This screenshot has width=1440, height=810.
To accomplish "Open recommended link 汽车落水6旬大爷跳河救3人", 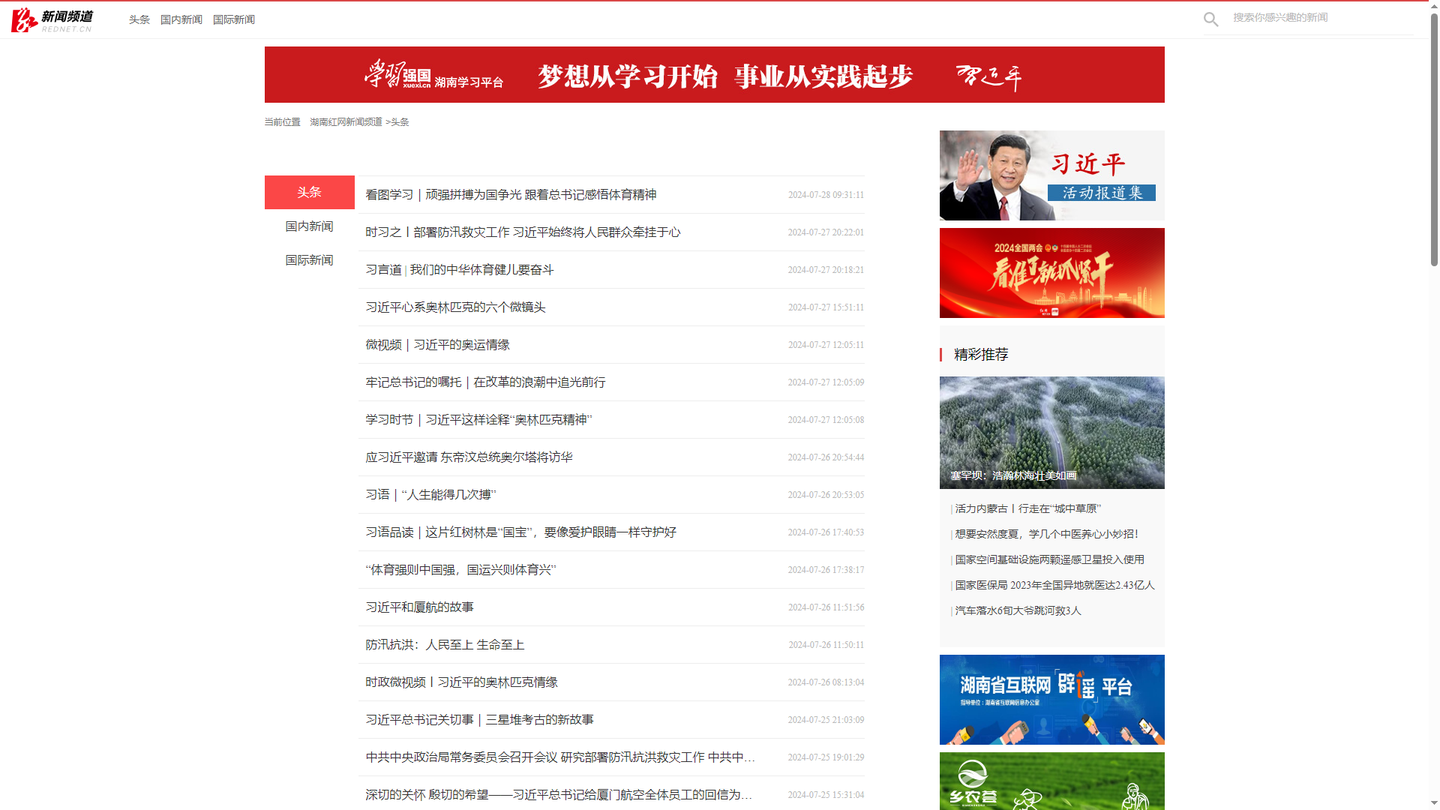I will point(1018,611).
